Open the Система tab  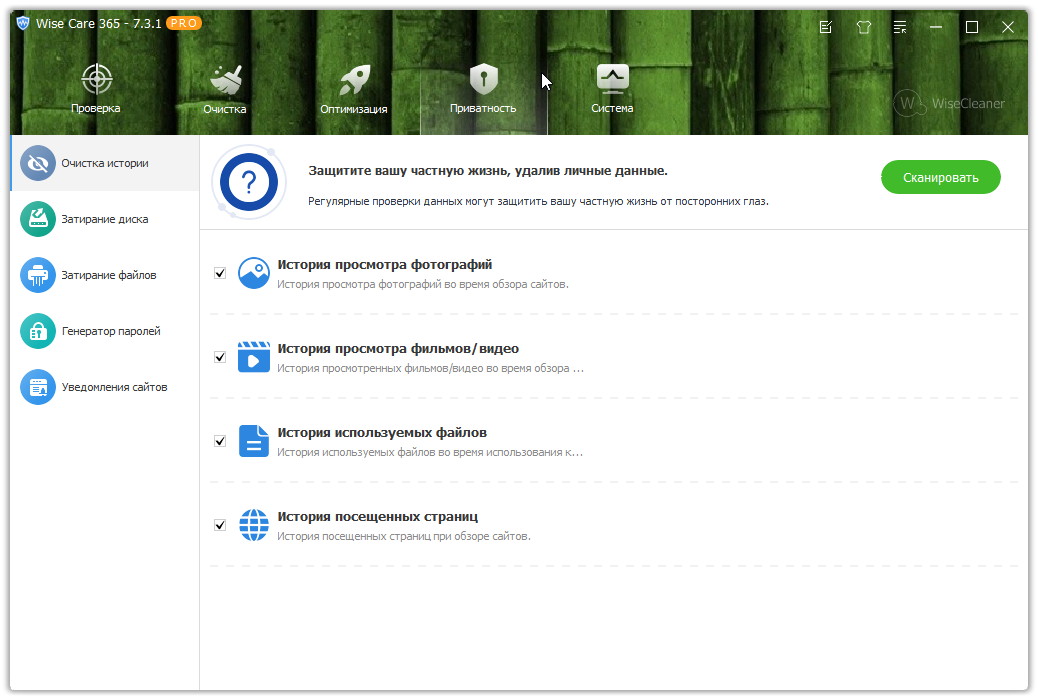click(612, 90)
